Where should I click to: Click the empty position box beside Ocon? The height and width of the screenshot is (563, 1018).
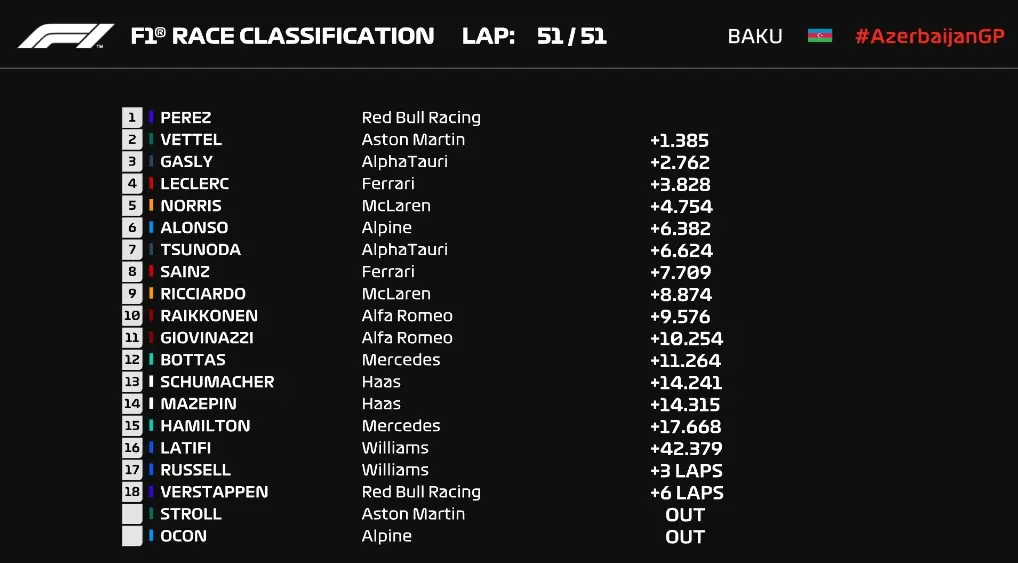coord(132,536)
